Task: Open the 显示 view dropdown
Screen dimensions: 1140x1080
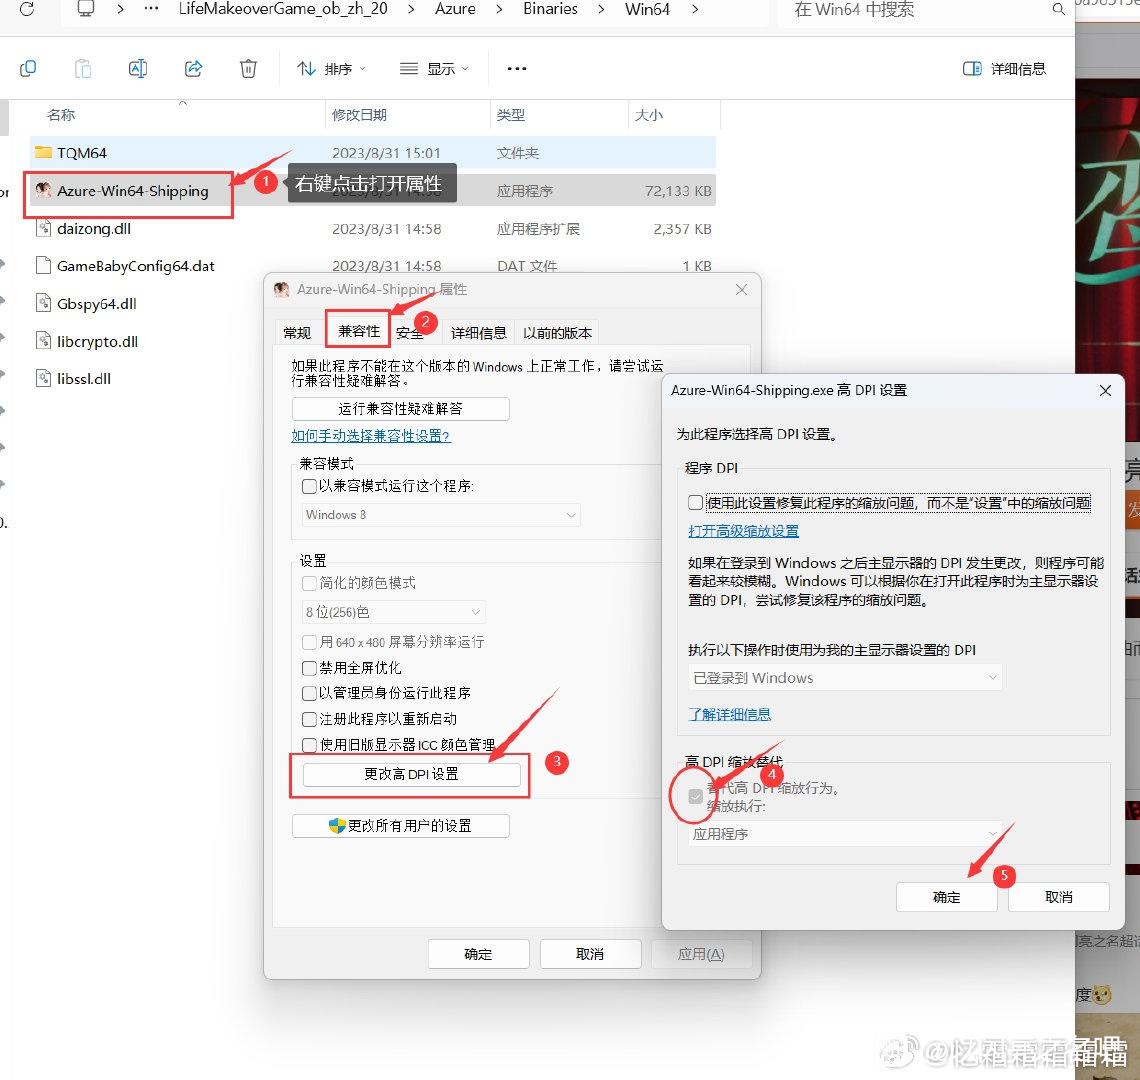Action: point(434,69)
